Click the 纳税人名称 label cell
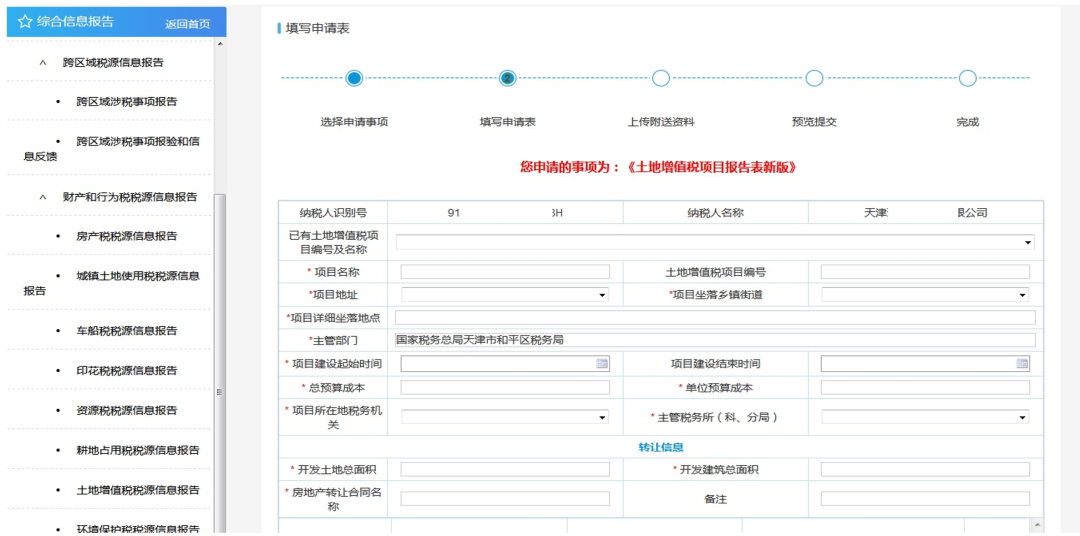 (715, 213)
